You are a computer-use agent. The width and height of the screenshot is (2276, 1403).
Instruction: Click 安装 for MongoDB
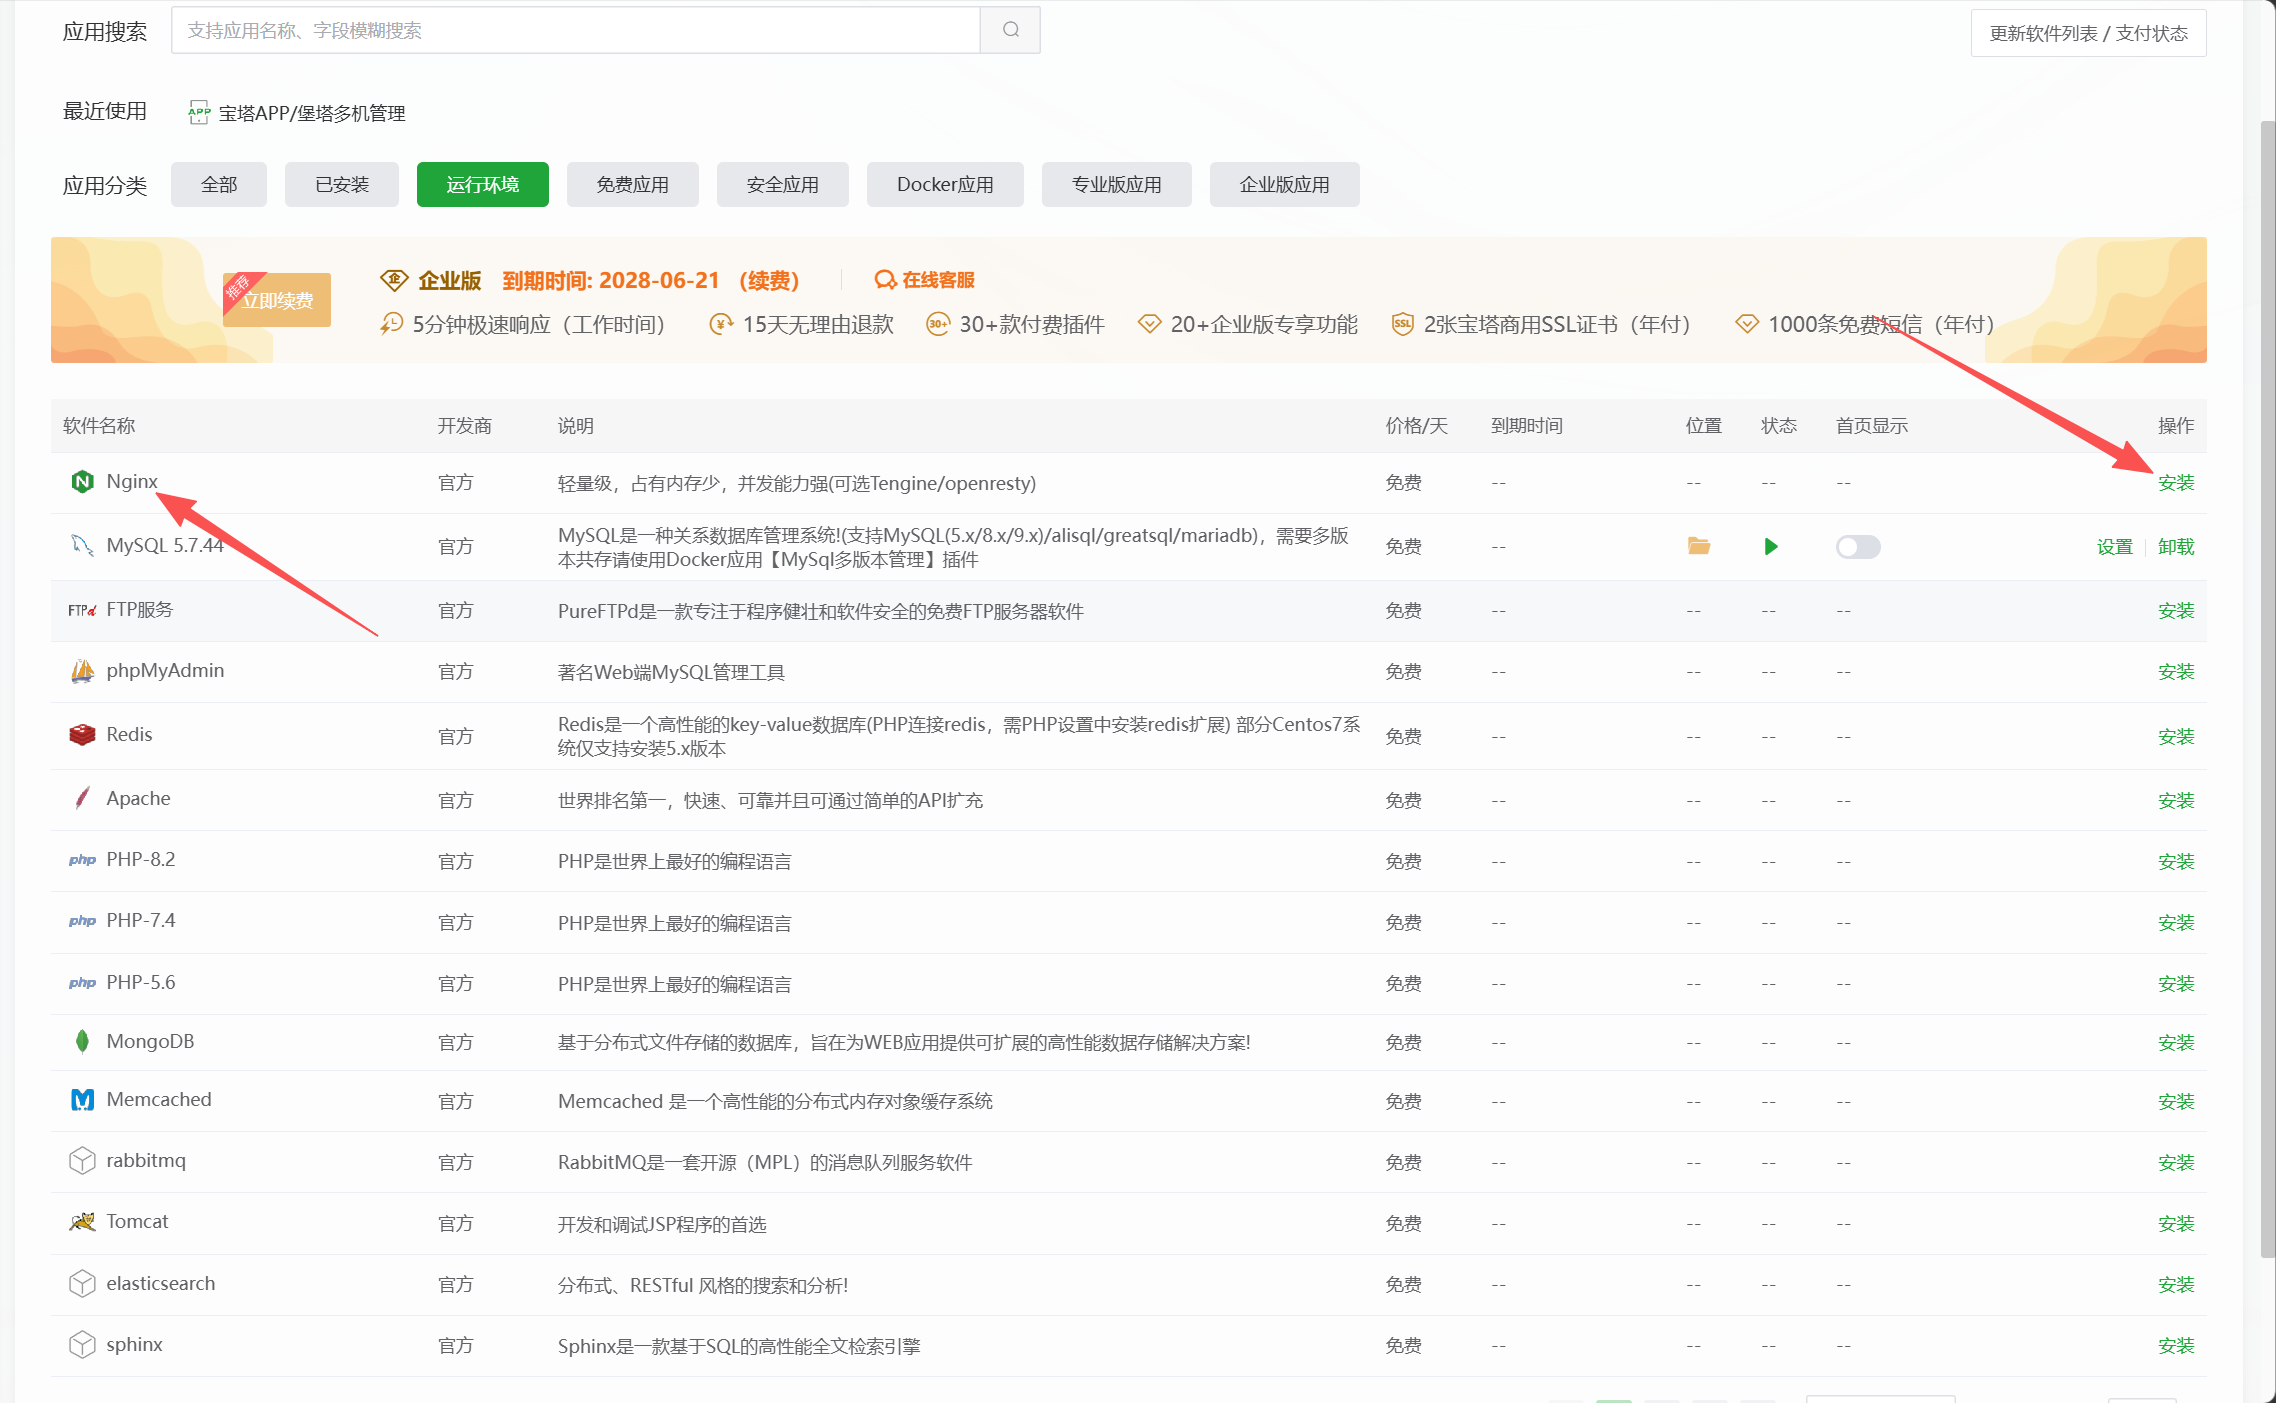click(2176, 1043)
